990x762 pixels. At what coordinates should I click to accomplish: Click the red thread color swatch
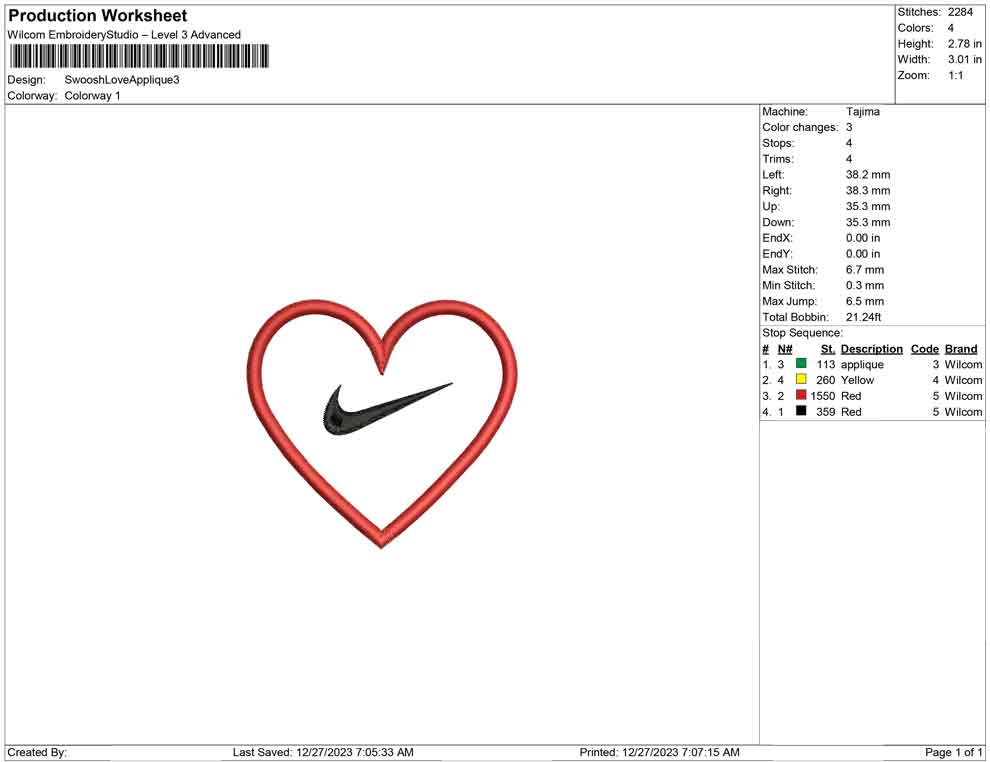(801, 395)
